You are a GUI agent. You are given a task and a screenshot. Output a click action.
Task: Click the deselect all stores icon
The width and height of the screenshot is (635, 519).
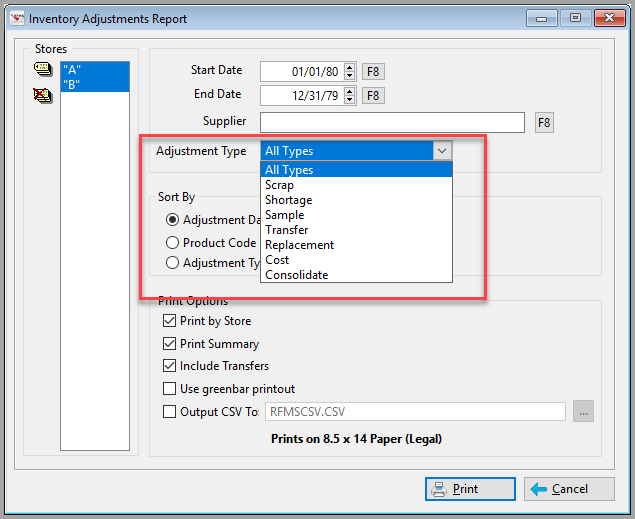click(x=43, y=96)
